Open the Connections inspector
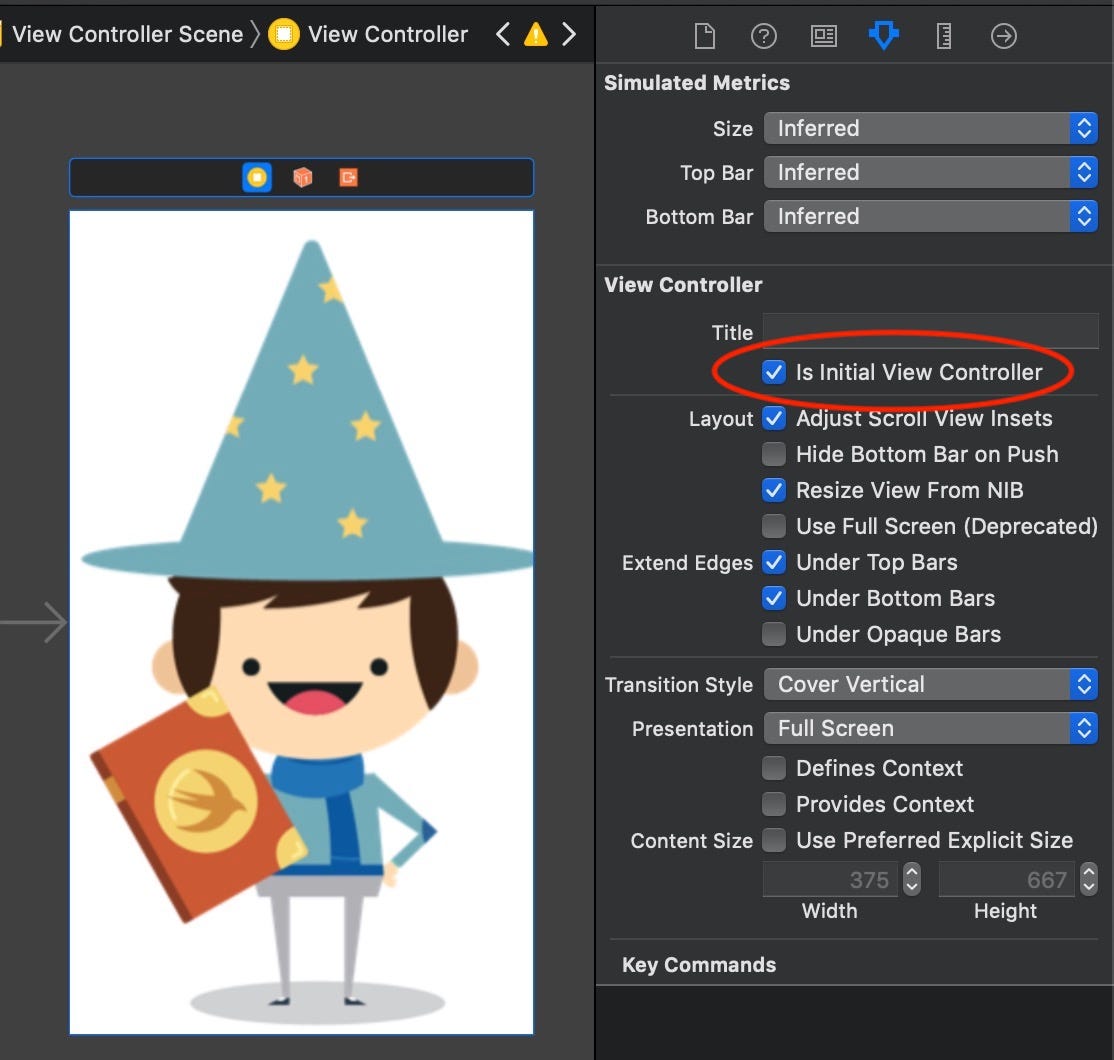The image size is (1114, 1060). coord(1003,35)
